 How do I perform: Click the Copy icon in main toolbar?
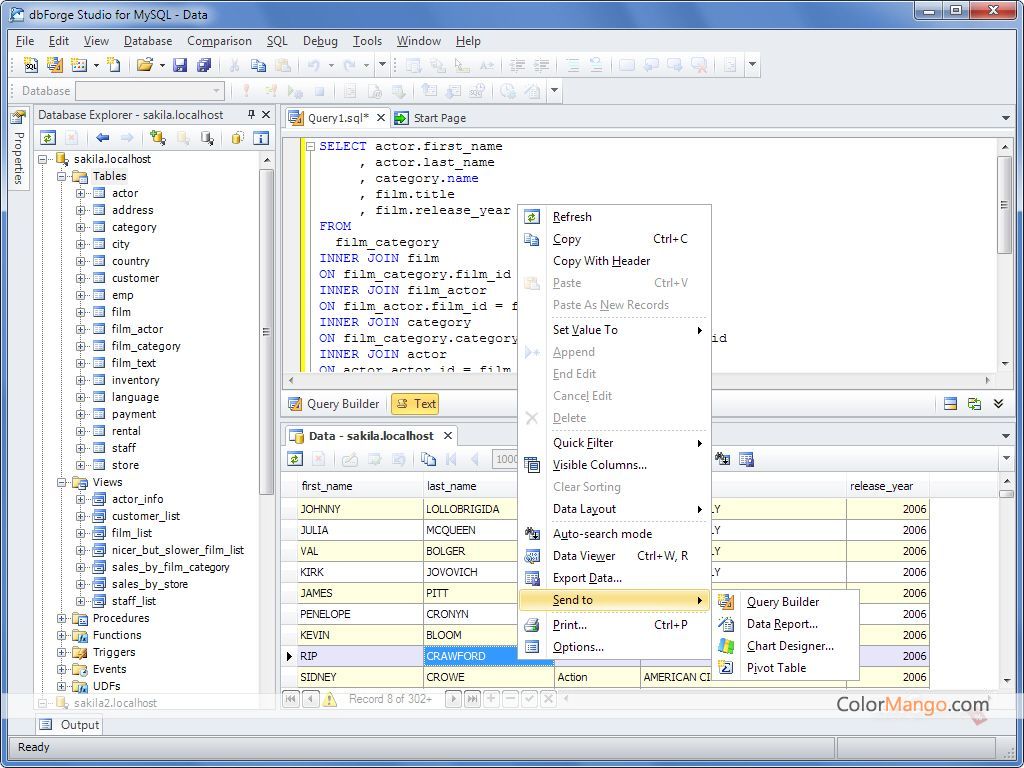(259, 65)
